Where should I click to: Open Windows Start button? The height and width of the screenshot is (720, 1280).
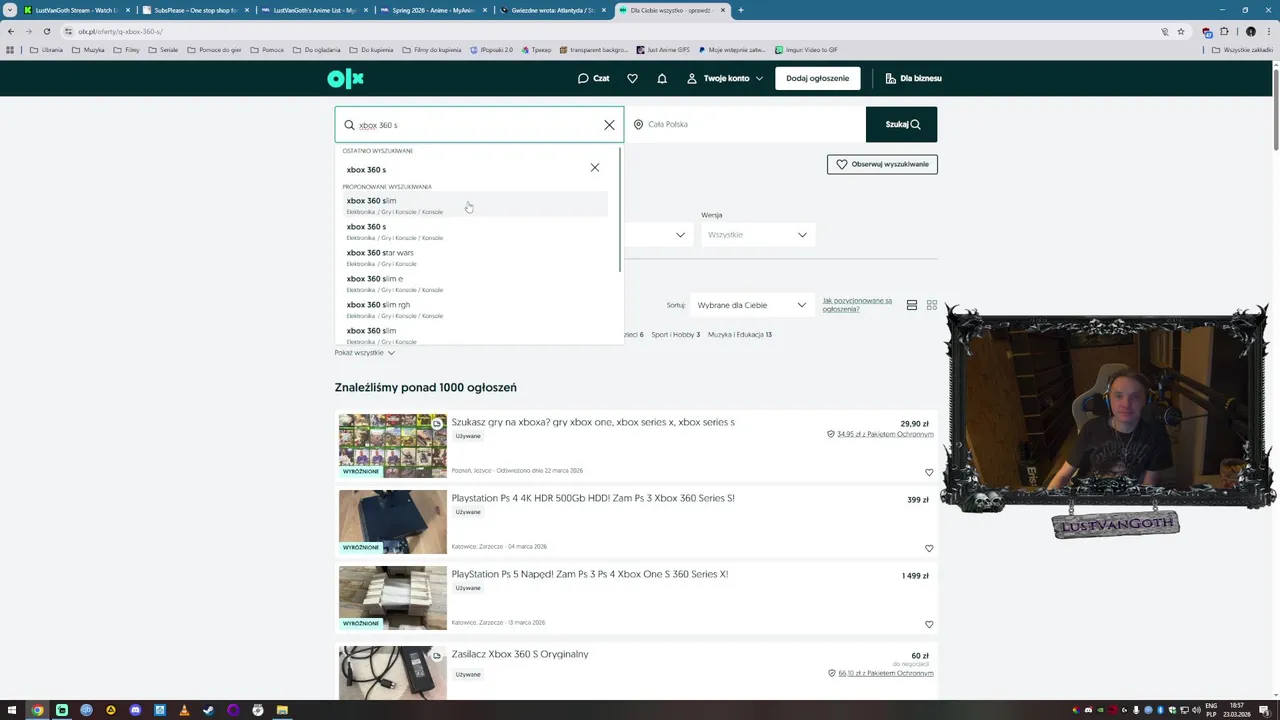click(12, 710)
